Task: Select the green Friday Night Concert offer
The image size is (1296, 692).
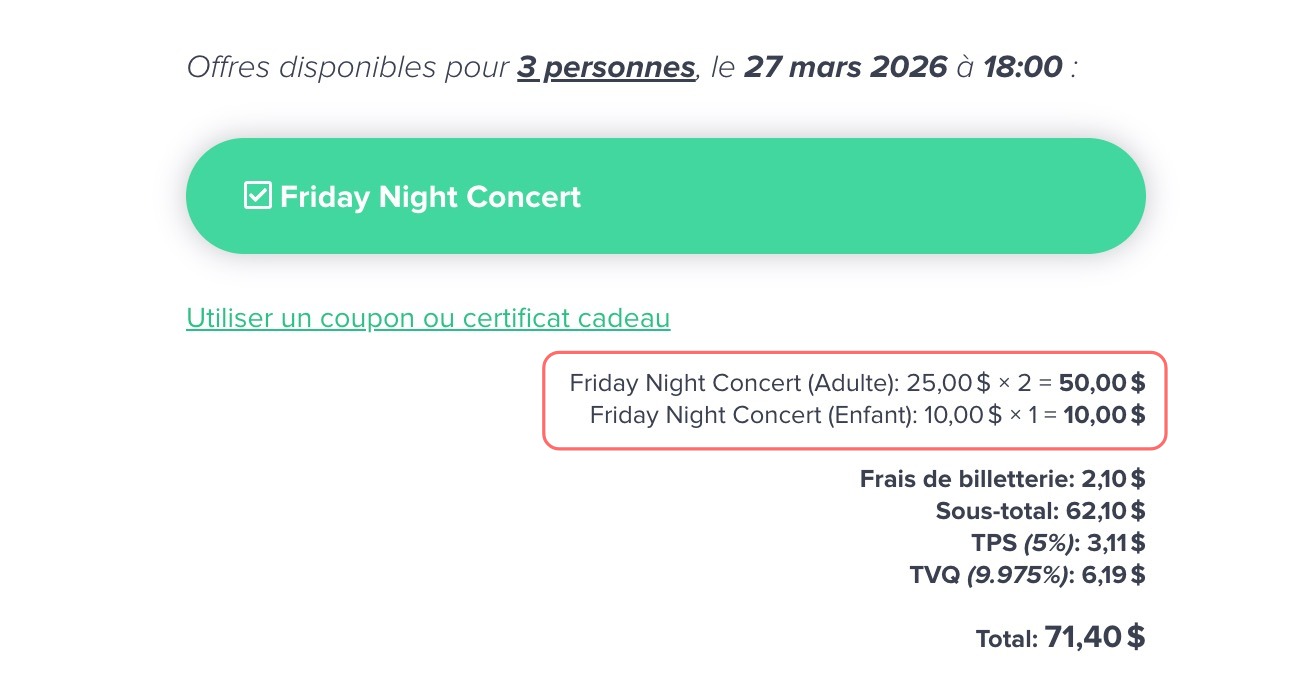Action: (665, 196)
